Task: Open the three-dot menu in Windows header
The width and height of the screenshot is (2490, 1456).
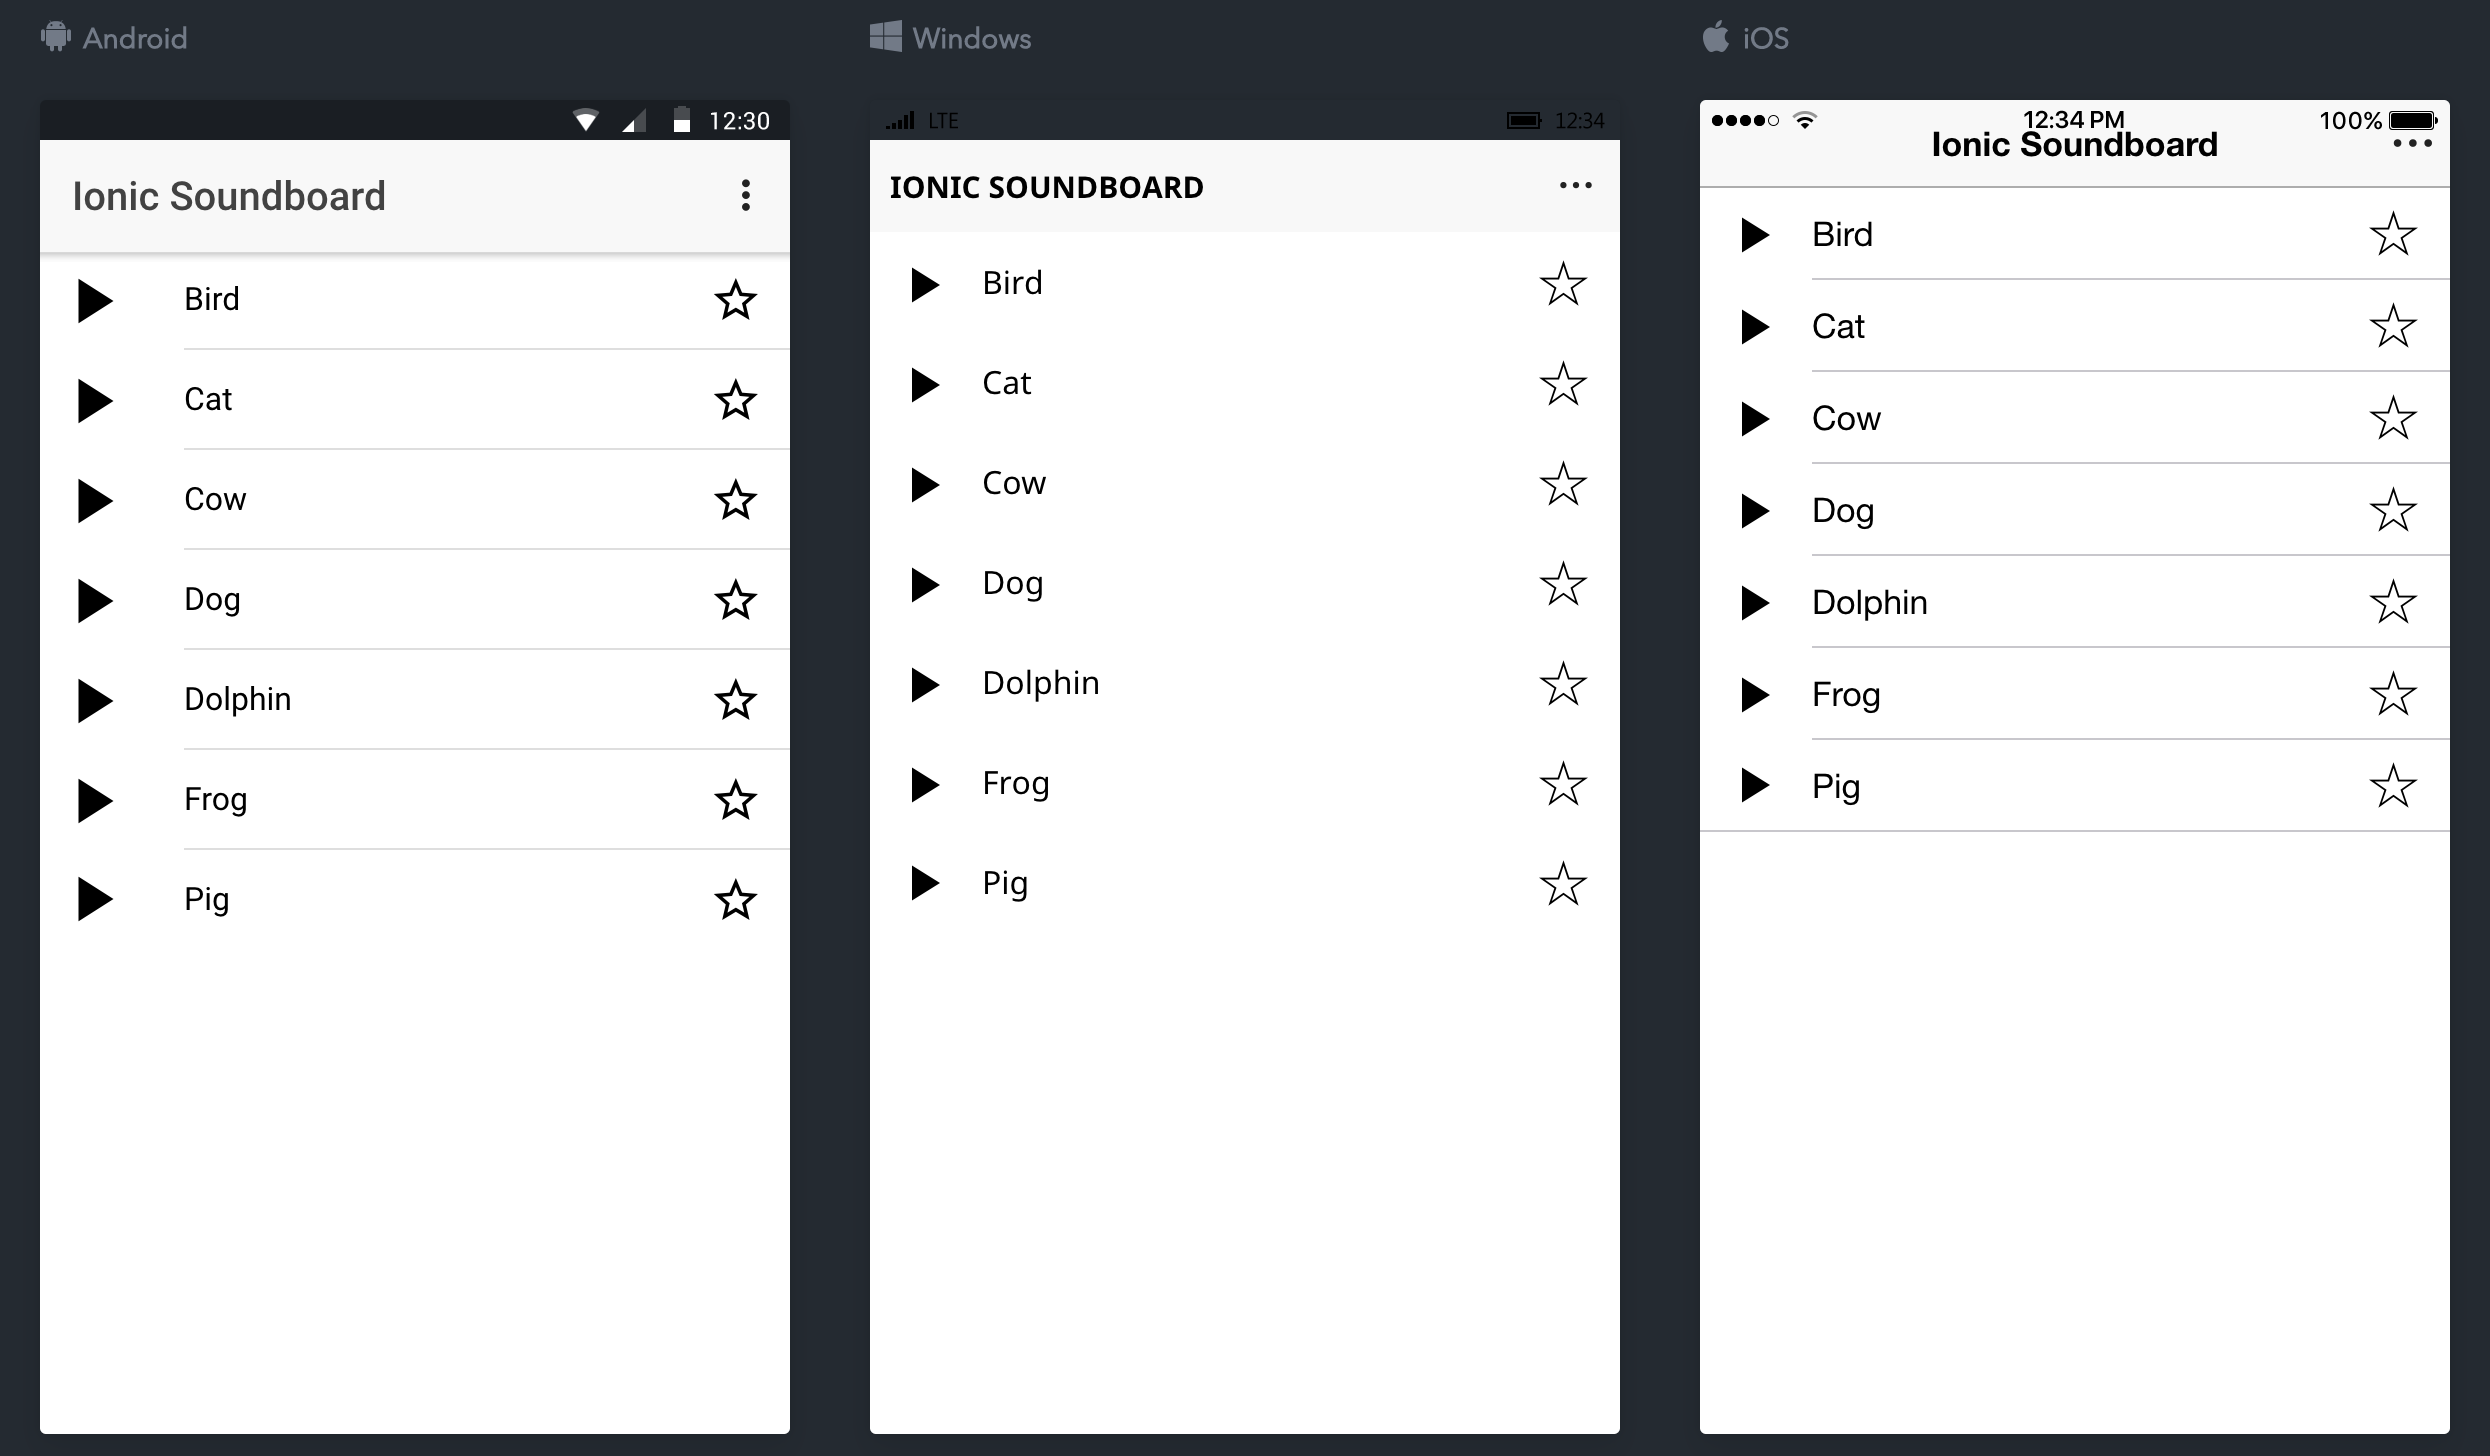Action: point(1575,186)
